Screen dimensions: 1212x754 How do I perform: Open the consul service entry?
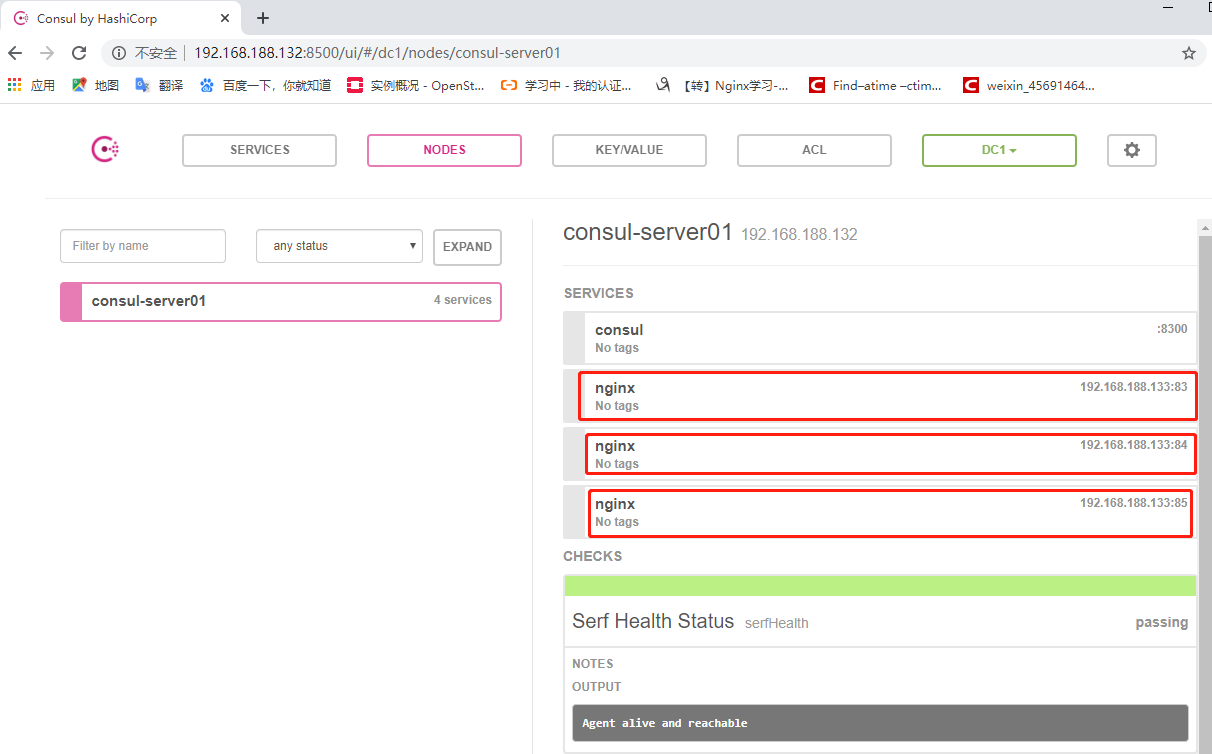[879, 338]
